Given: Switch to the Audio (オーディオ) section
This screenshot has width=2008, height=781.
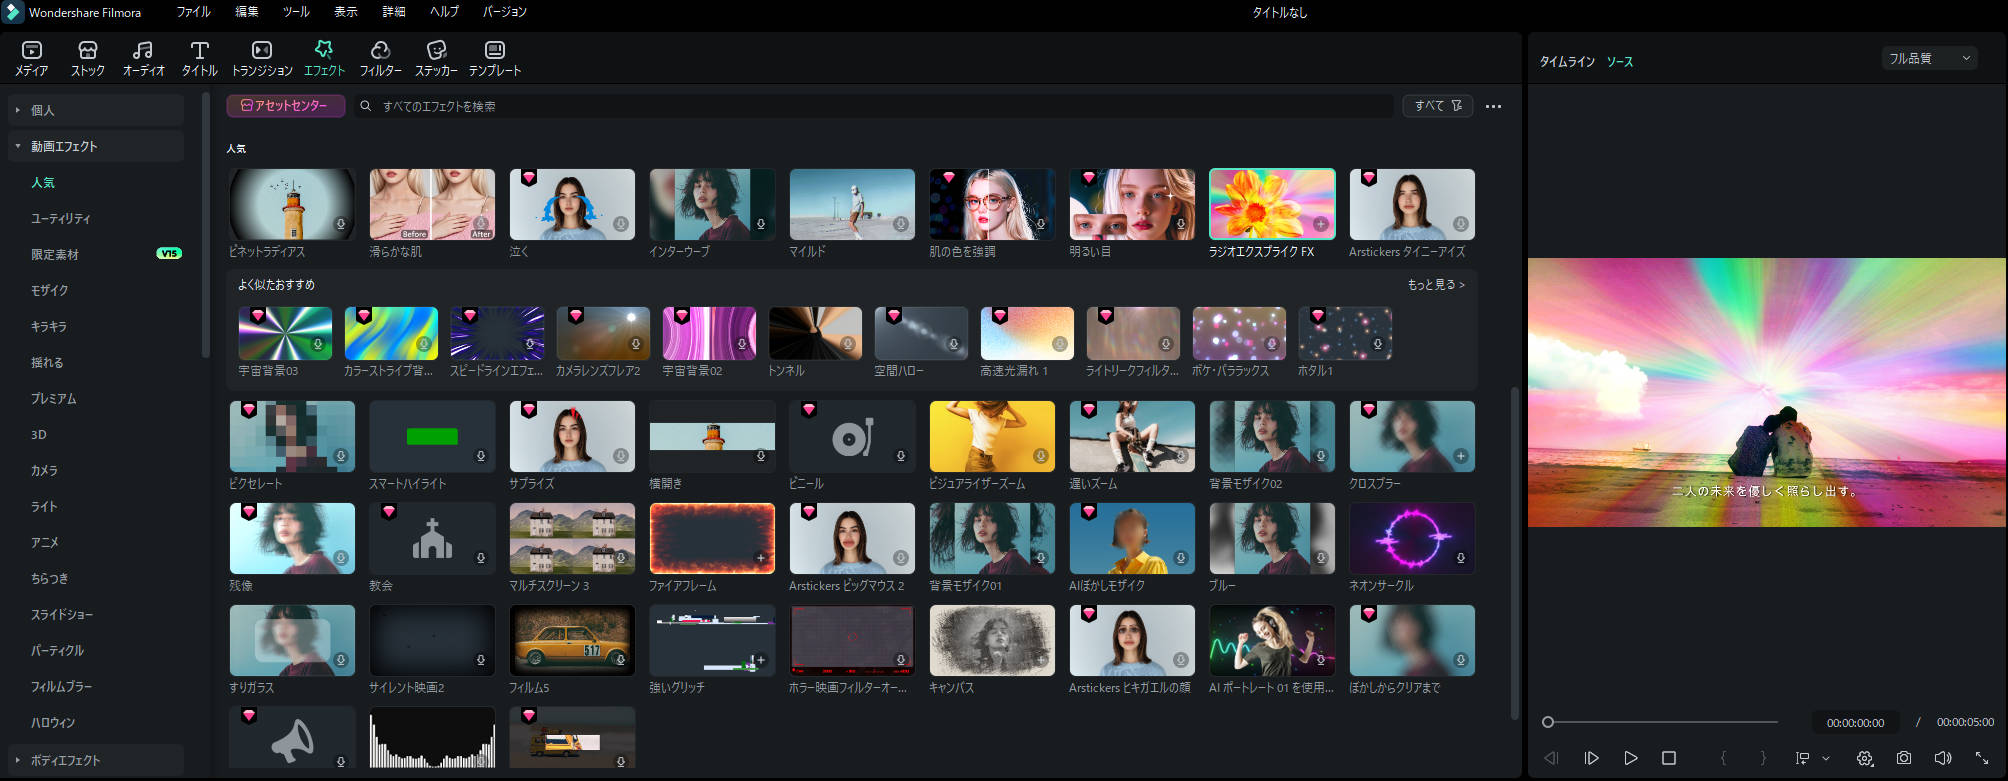Looking at the screenshot, I should pyautogui.click(x=143, y=58).
